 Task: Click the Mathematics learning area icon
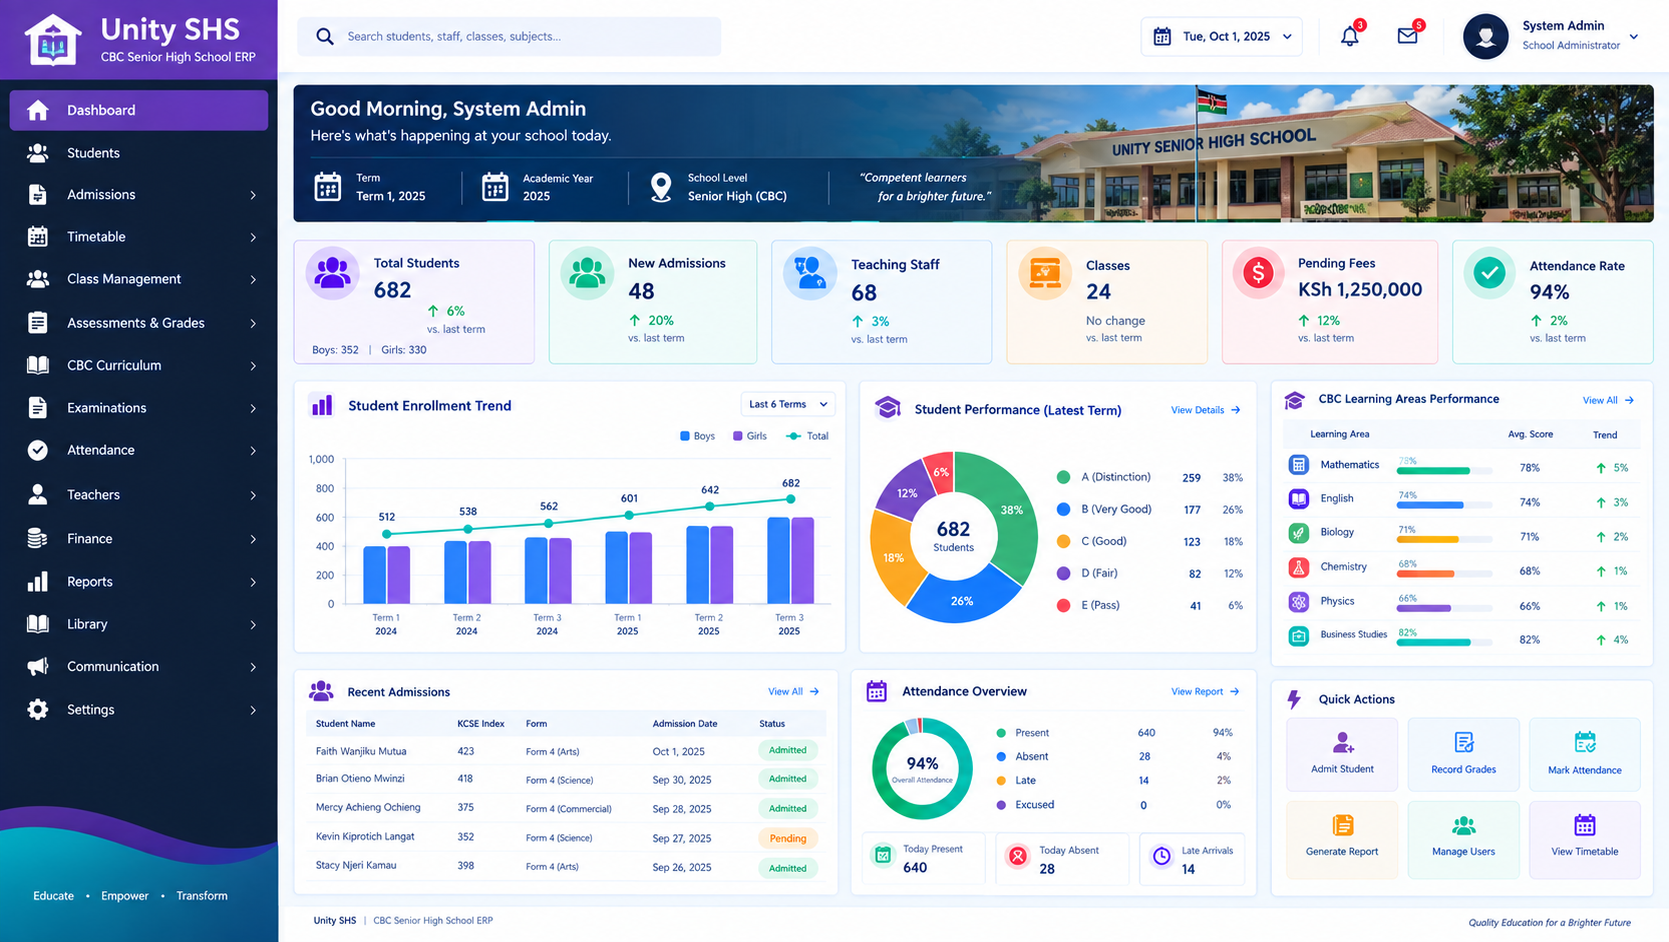pos(1298,464)
